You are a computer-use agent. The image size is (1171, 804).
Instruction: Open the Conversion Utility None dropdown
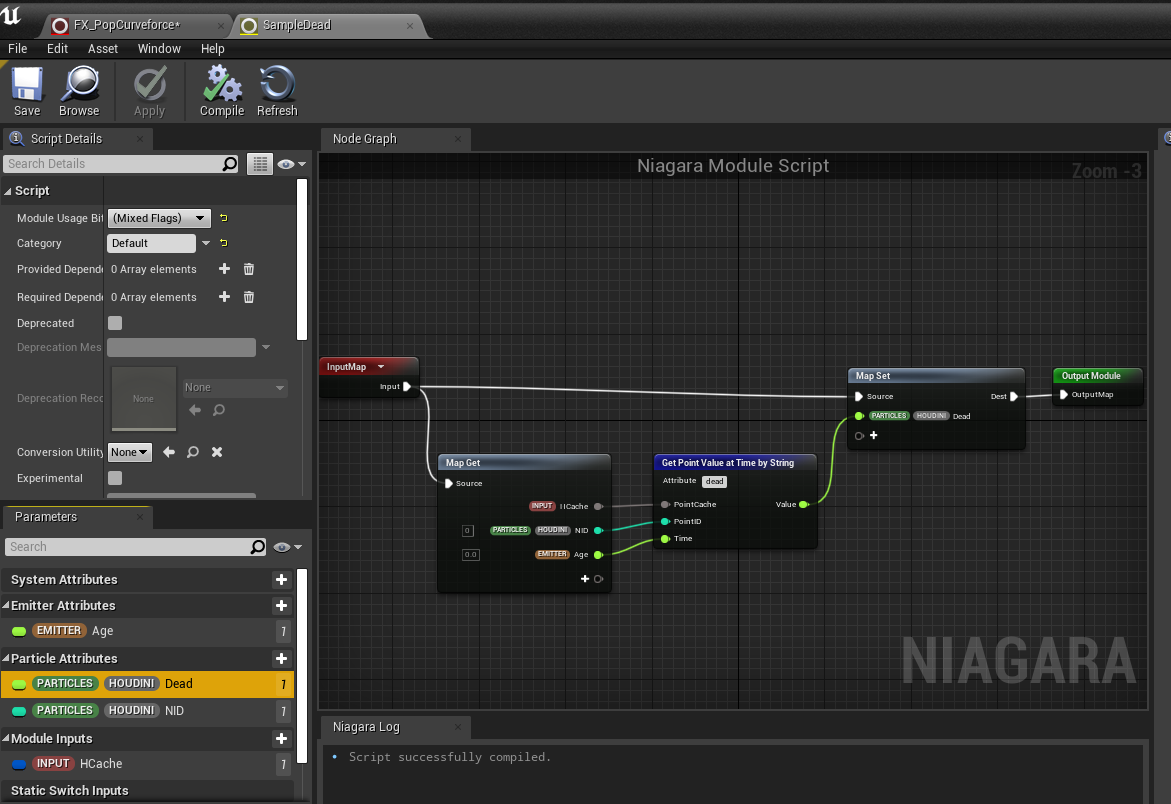click(130, 452)
